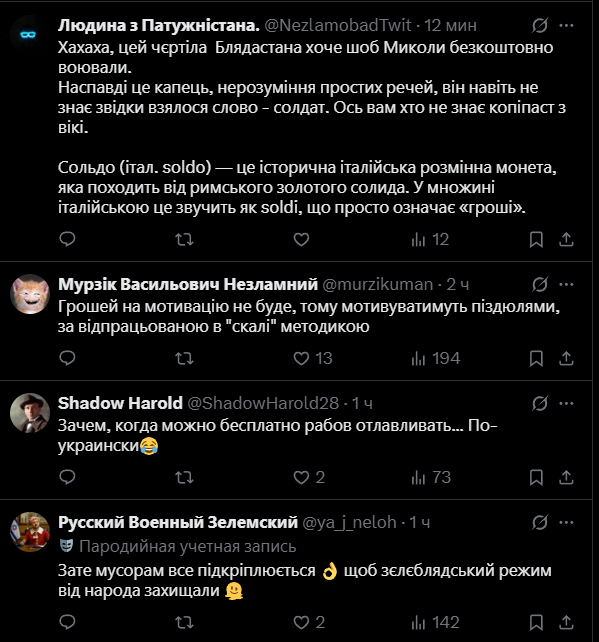Open more options for NezlamobadTwit tweet
The image size is (599, 642).
(566, 25)
